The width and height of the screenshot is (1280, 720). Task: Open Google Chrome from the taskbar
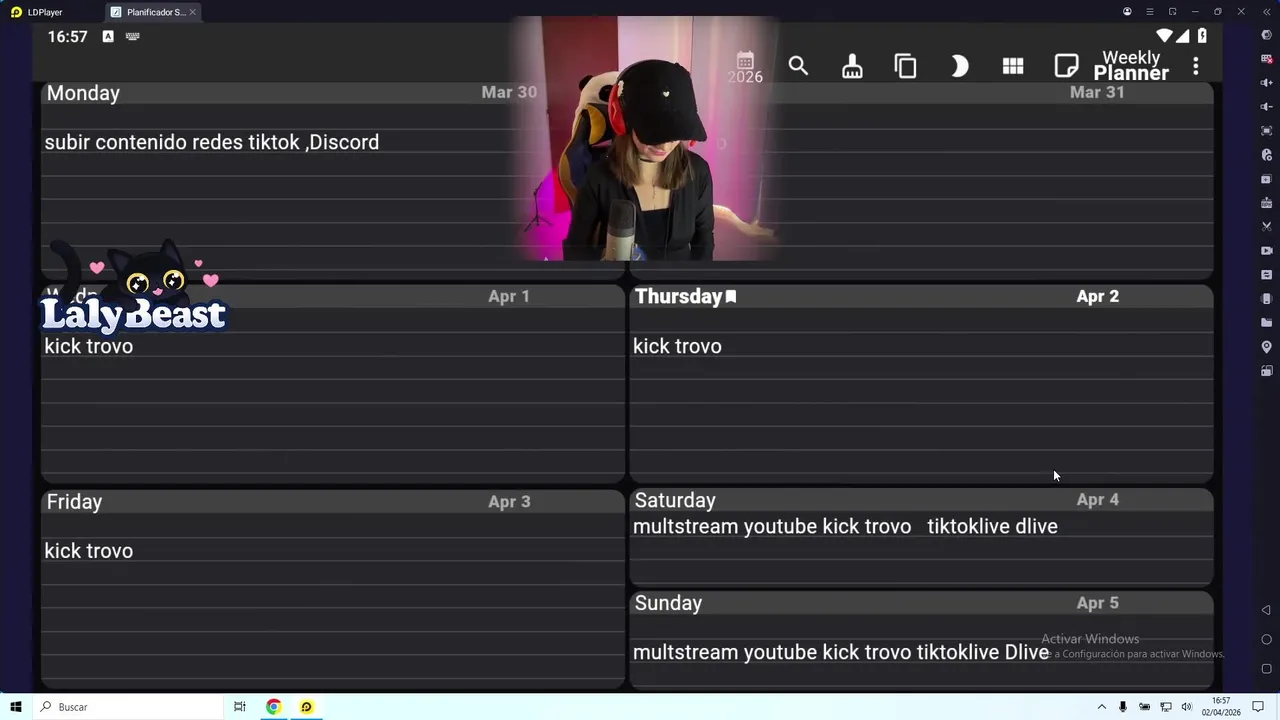pyautogui.click(x=273, y=707)
